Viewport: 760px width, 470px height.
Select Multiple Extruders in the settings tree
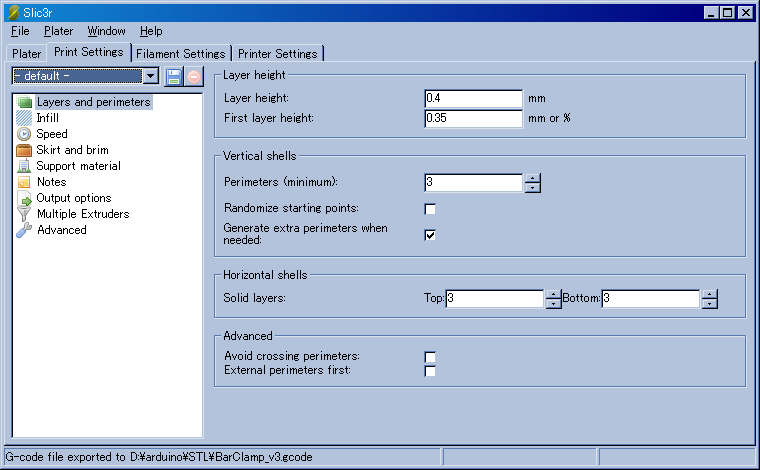coord(82,214)
